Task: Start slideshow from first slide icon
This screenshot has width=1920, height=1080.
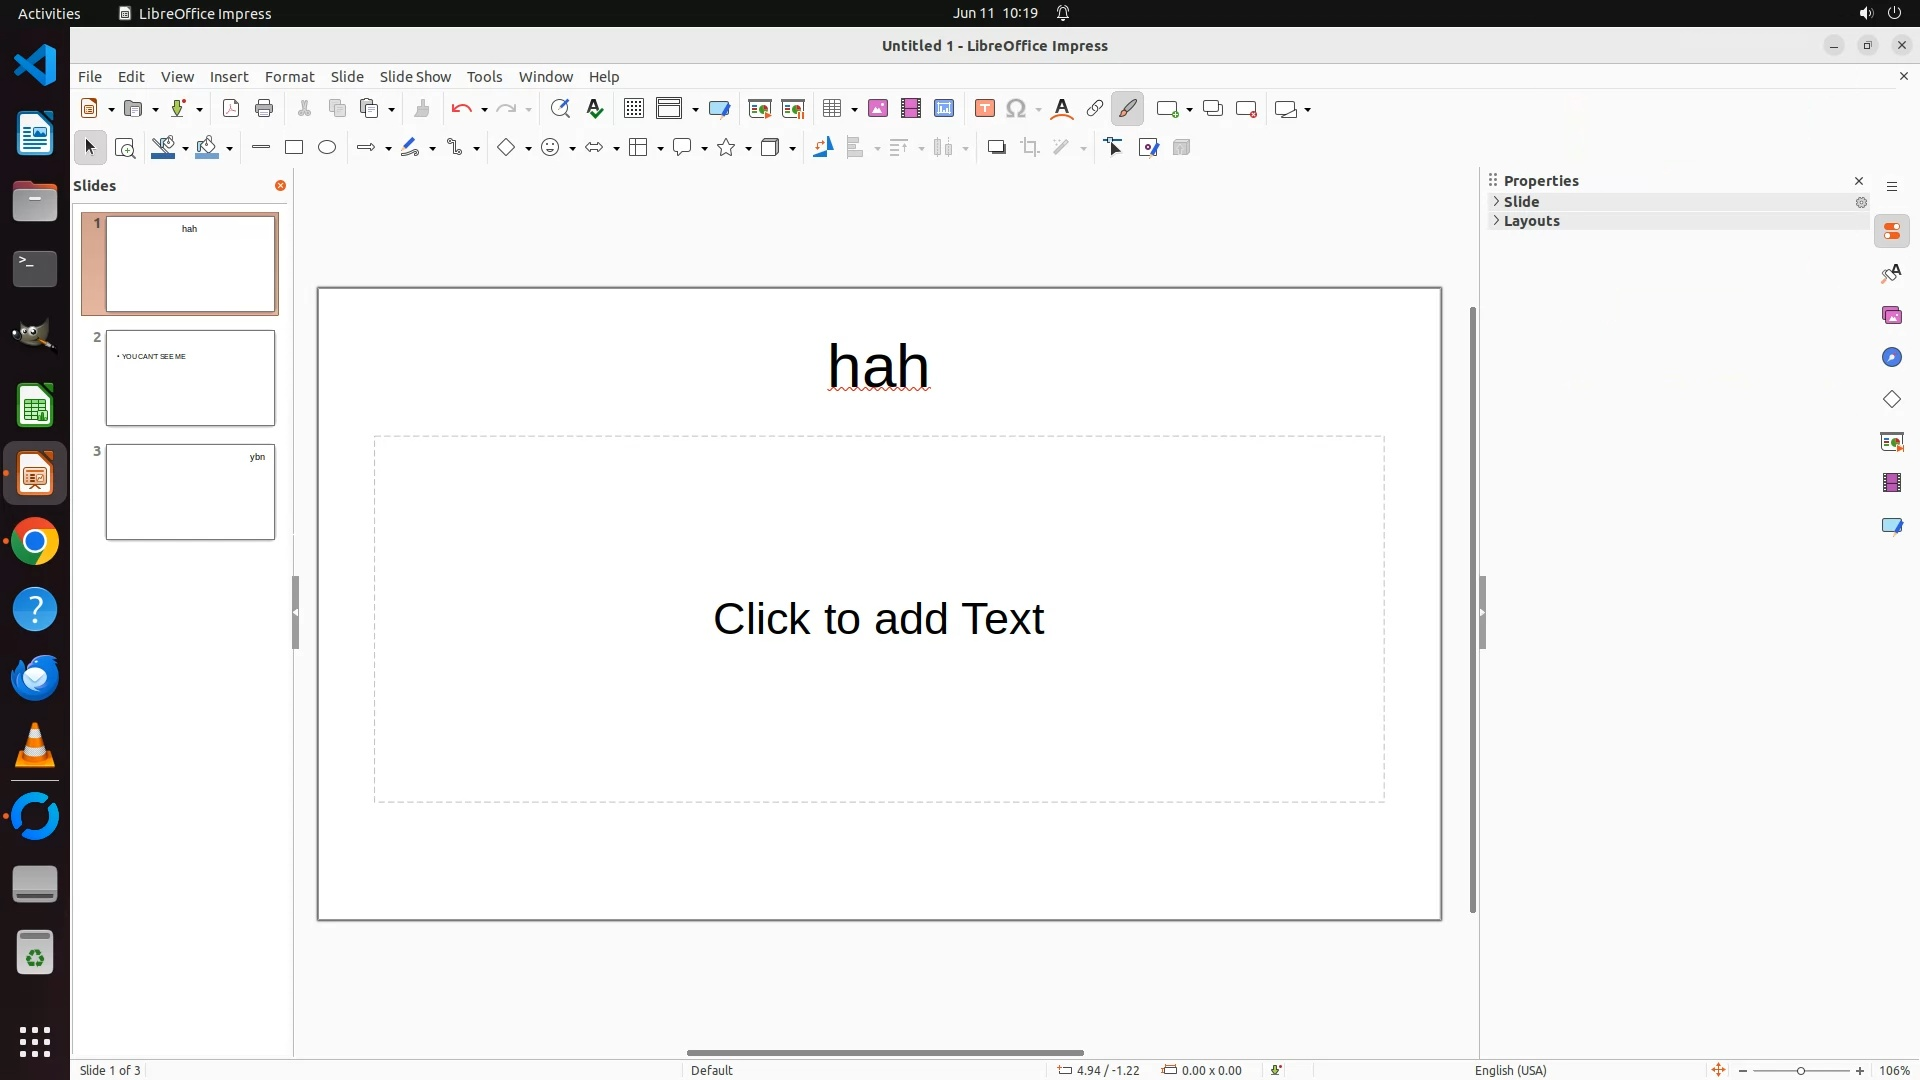Action: click(x=759, y=109)
